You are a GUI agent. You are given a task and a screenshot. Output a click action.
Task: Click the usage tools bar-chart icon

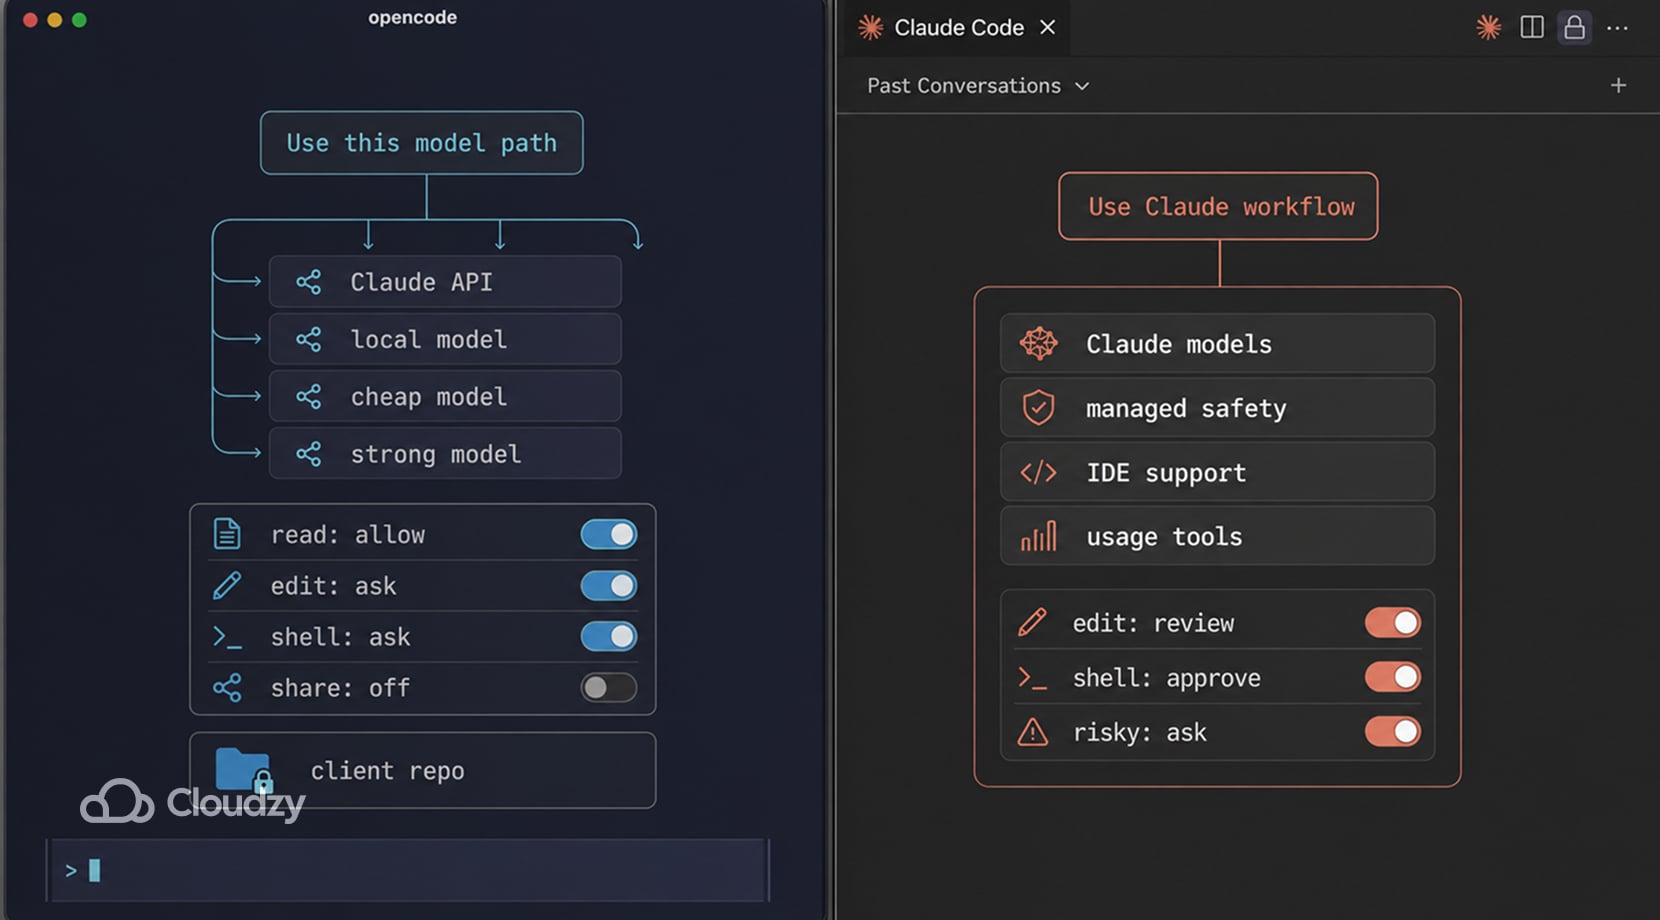coord(1038,536)
